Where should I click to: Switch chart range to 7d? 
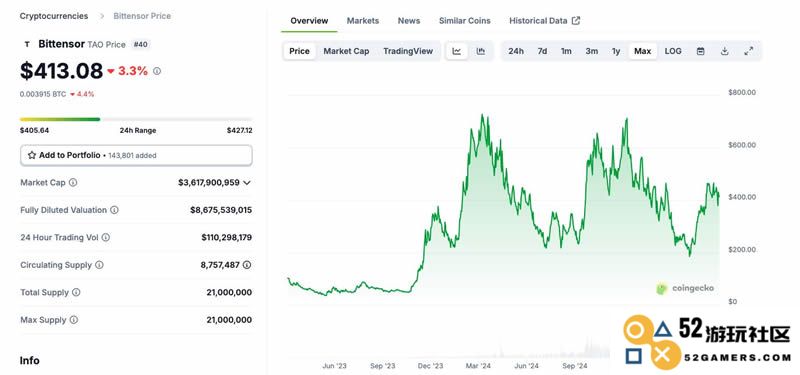click(542, 51)
